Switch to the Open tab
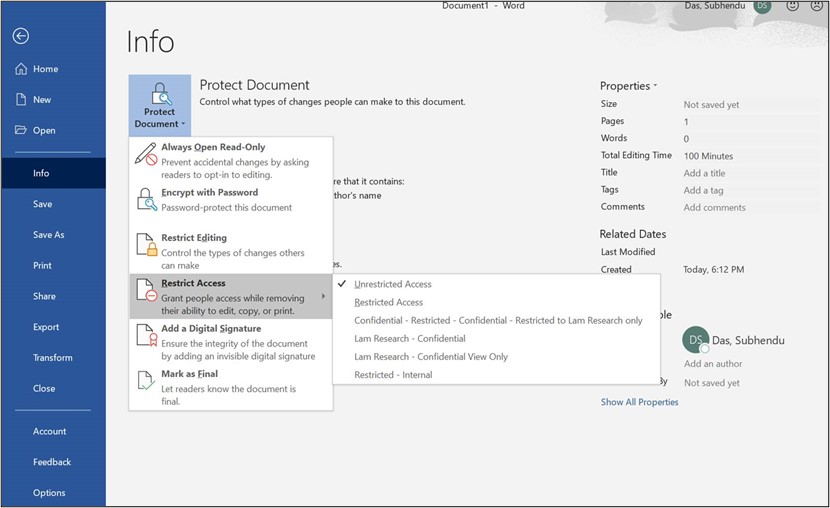The width and height of the screenshot is (830, 508). (53, 130)
